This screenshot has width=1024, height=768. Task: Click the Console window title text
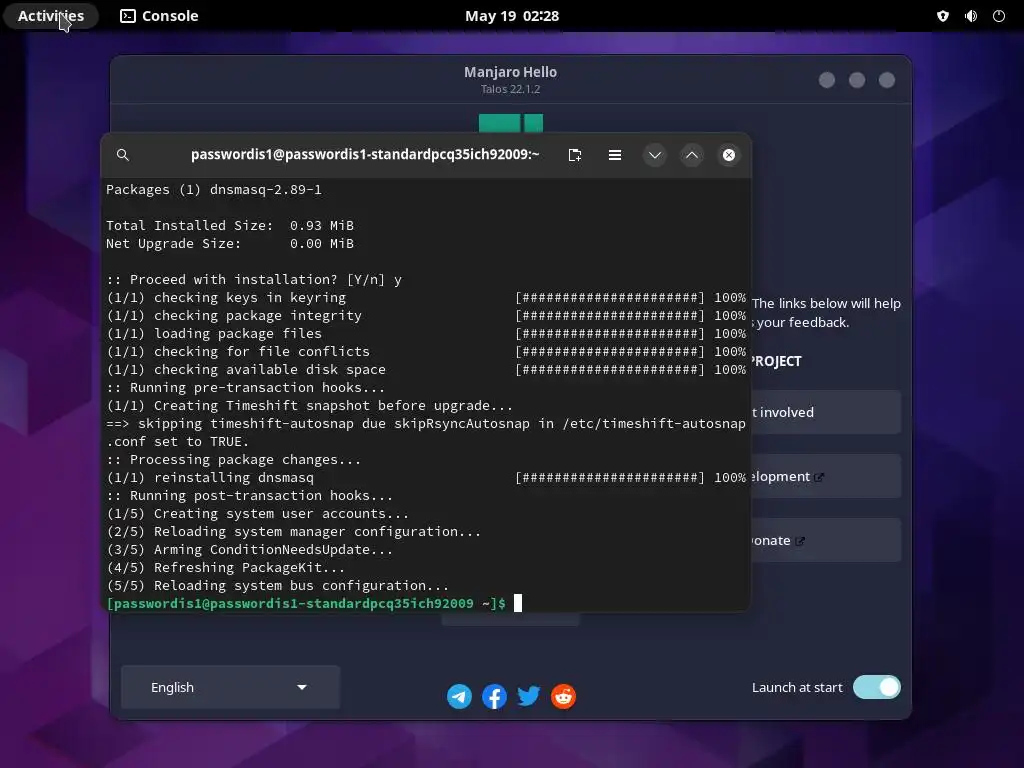click(x=365, y=154)
